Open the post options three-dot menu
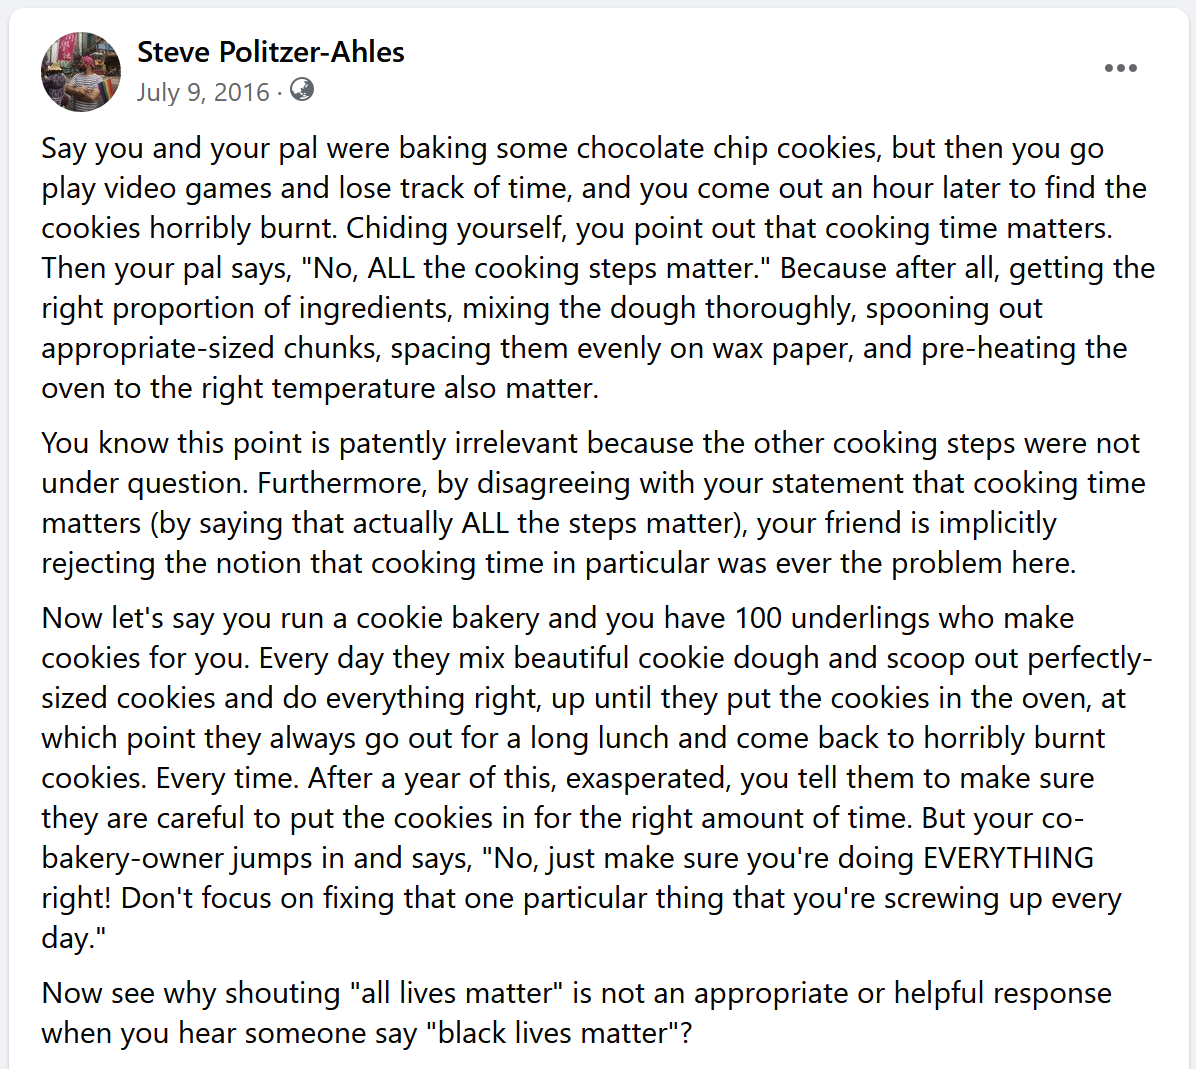The height and width of the screenshot is (1069, 1196). (1120, 68)
